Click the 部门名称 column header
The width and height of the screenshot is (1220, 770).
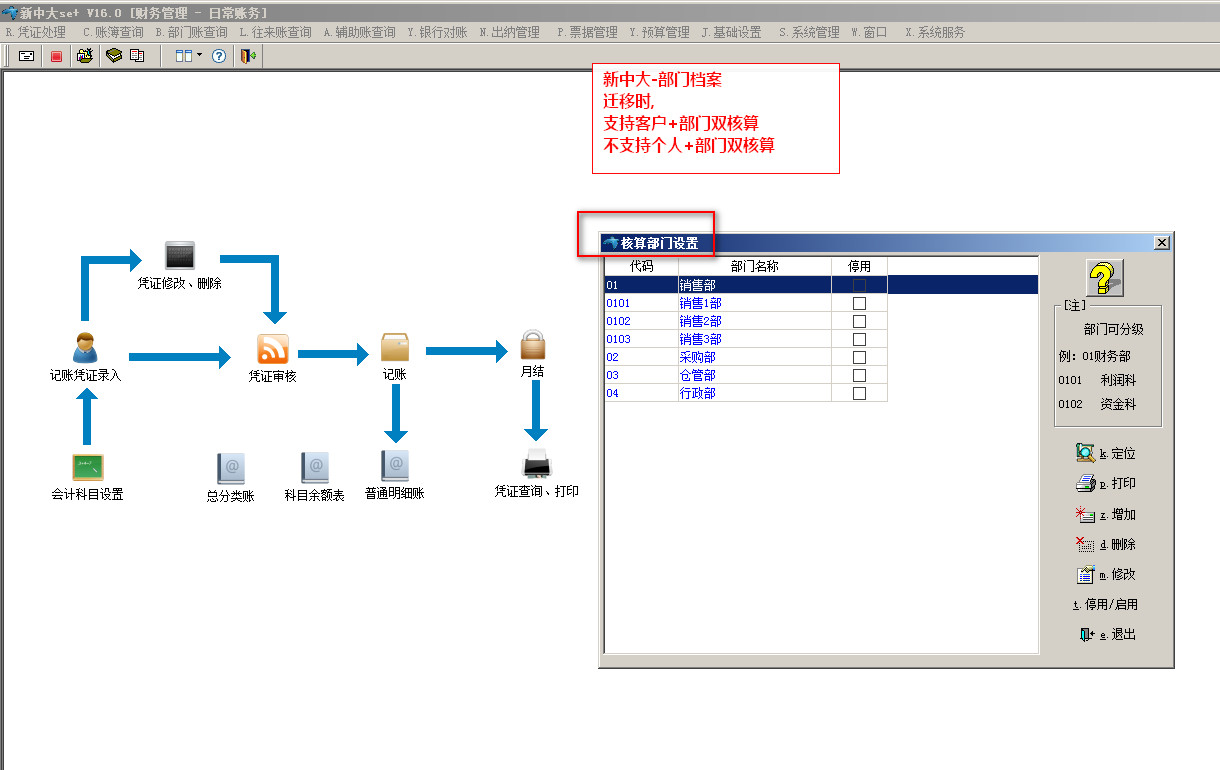(754, 266)
